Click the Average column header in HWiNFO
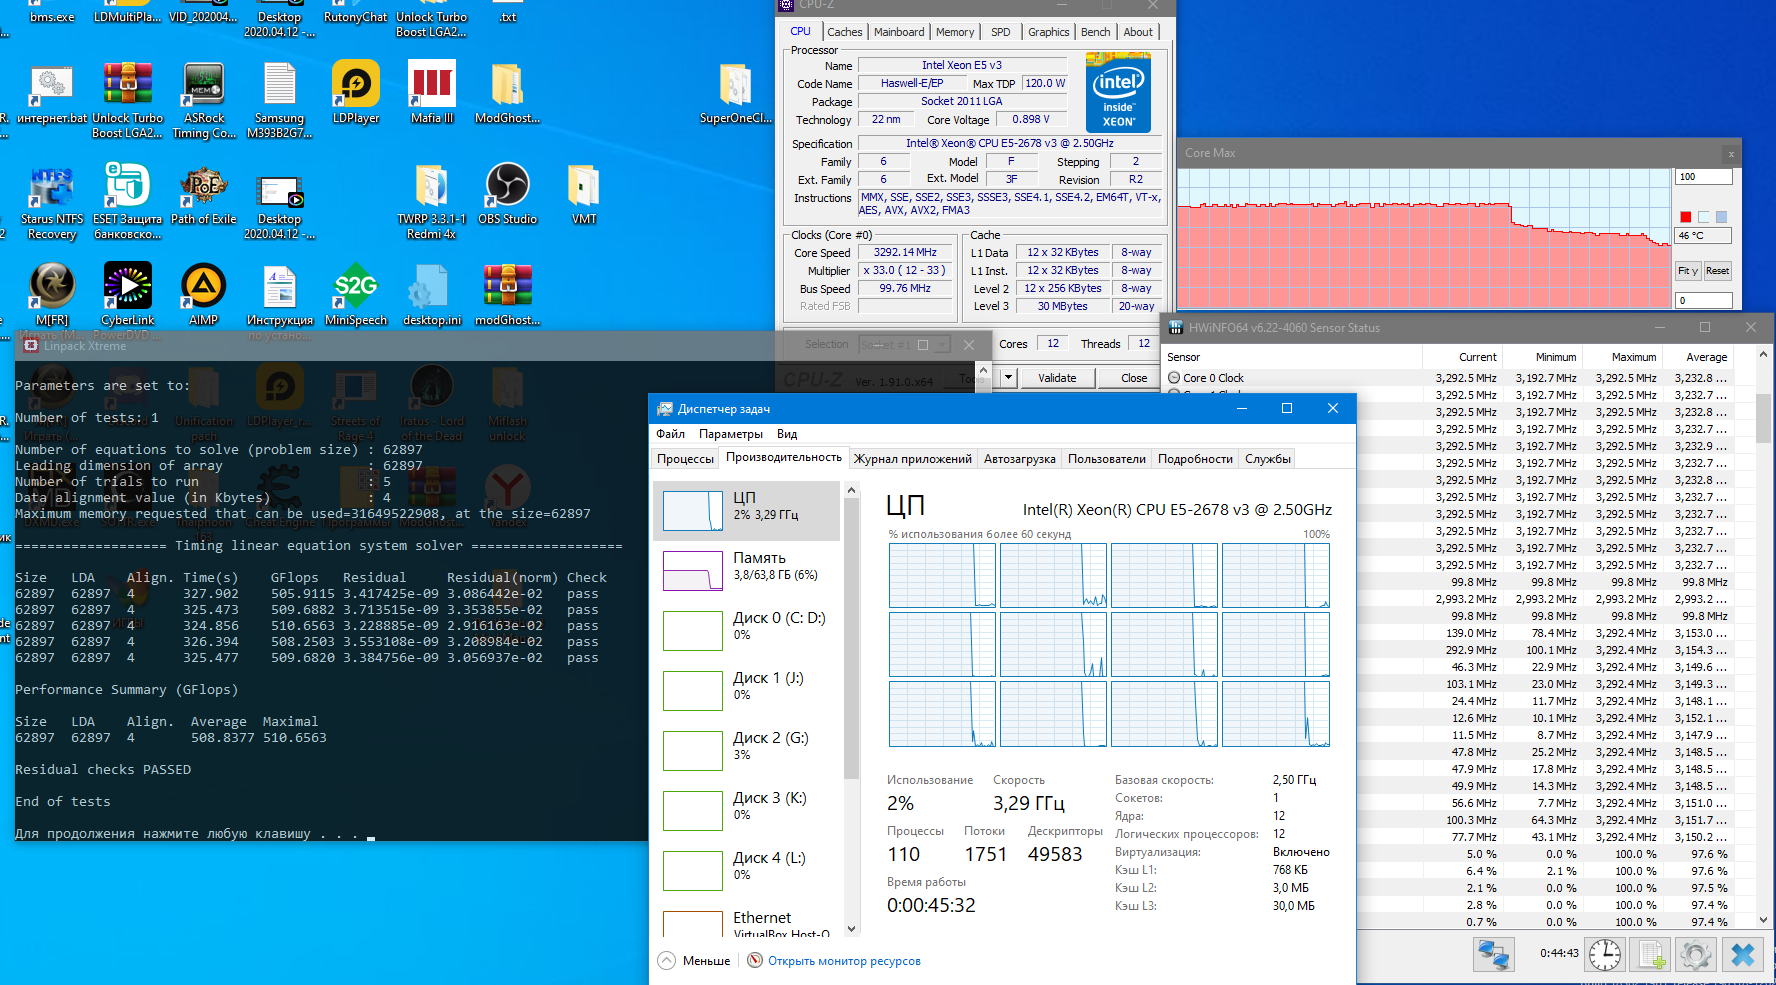This screenshot has height=985, width=1776. point(1698,357)
